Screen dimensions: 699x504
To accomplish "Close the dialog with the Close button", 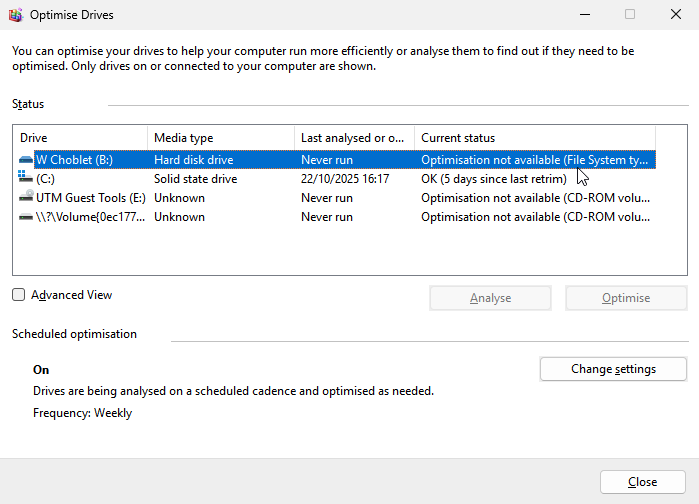I will pos(642,482).
